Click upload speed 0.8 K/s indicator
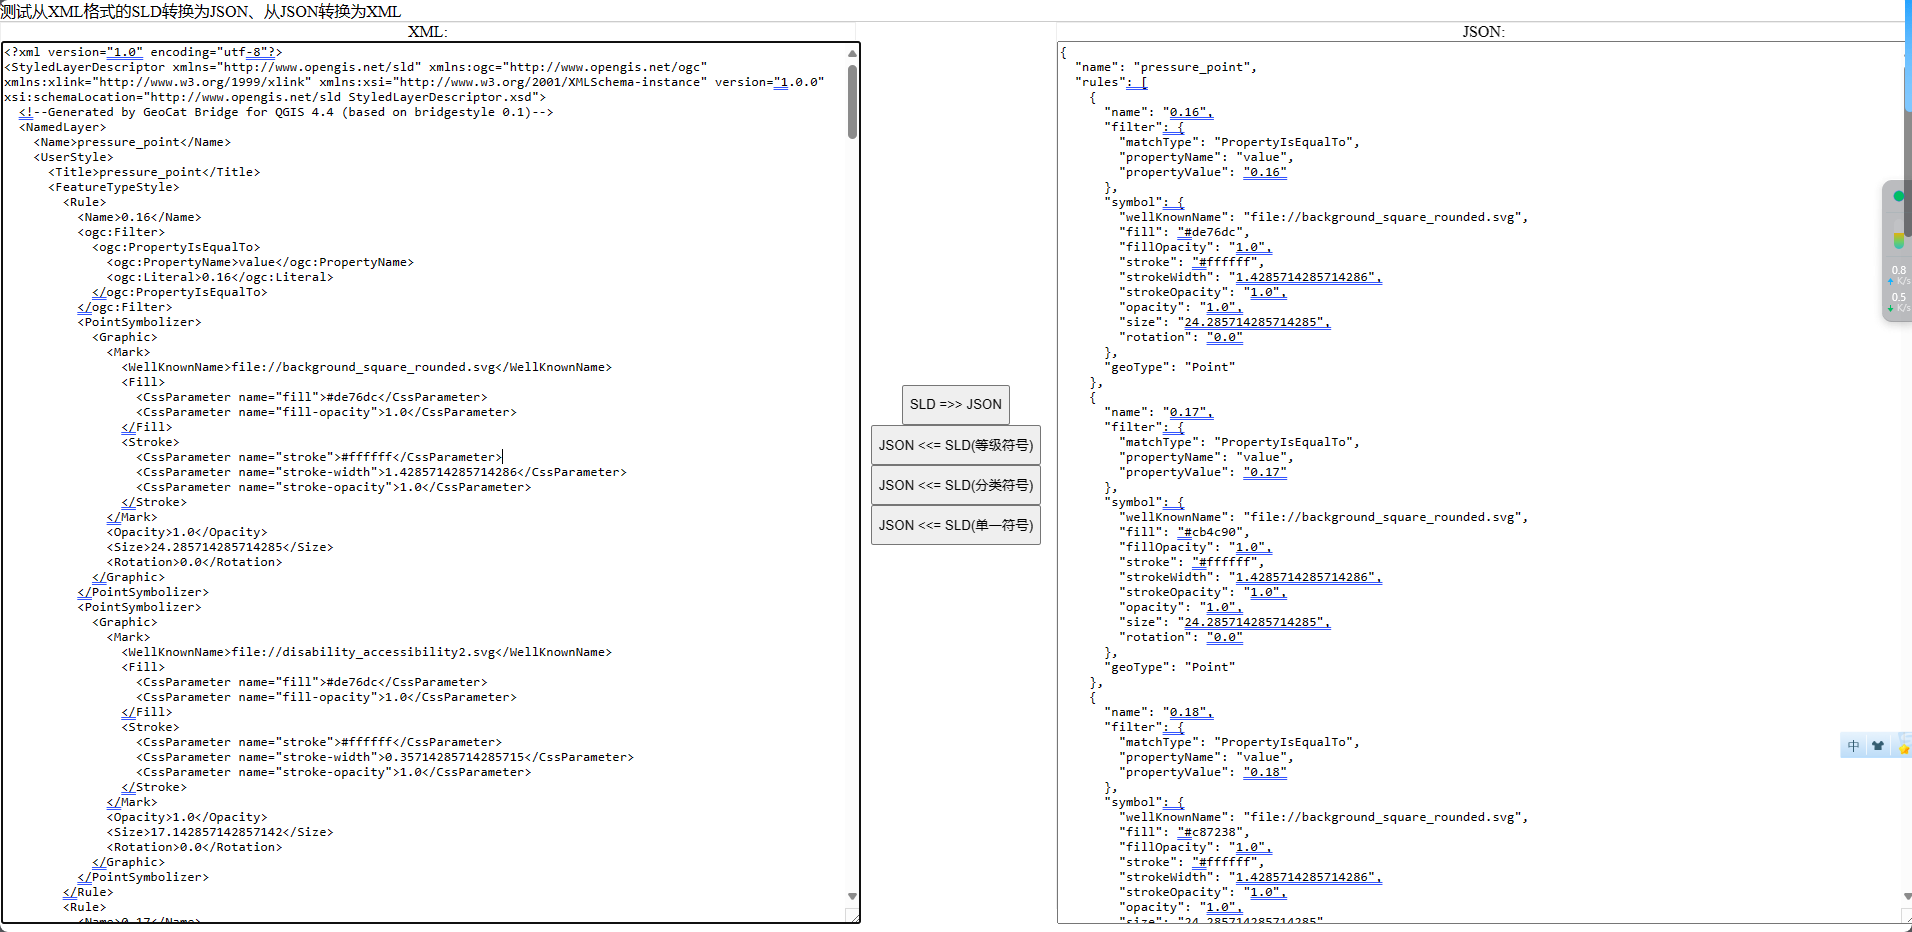 pyautogui.click(x=1898, y=275)
